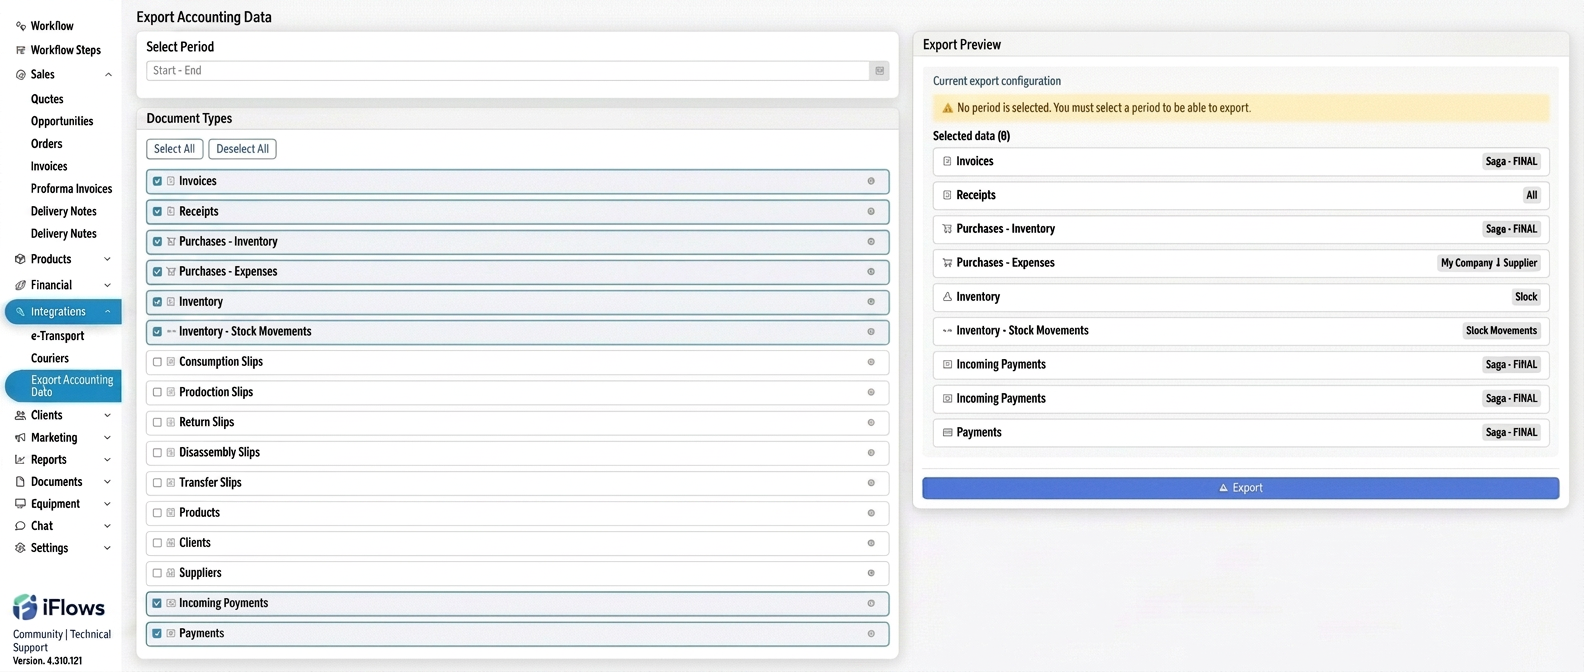Click the Start - End period field
This screenshot has height=672, width=1584.
[508, 71]
